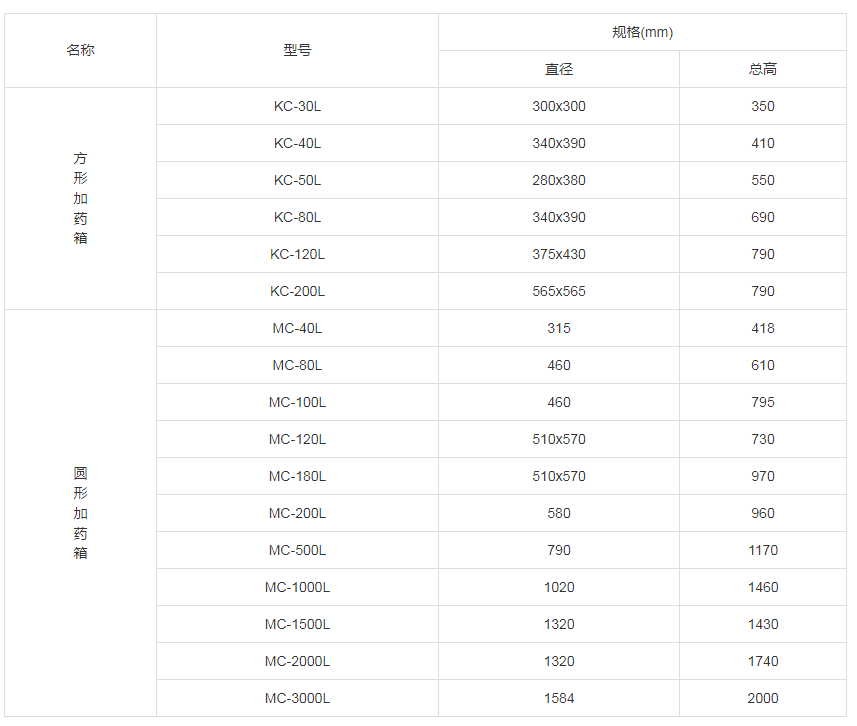Click the 总高 sub-header cell
Viewport: 857px width, 726px height.
pyautogui.click(x=763, y=69)
